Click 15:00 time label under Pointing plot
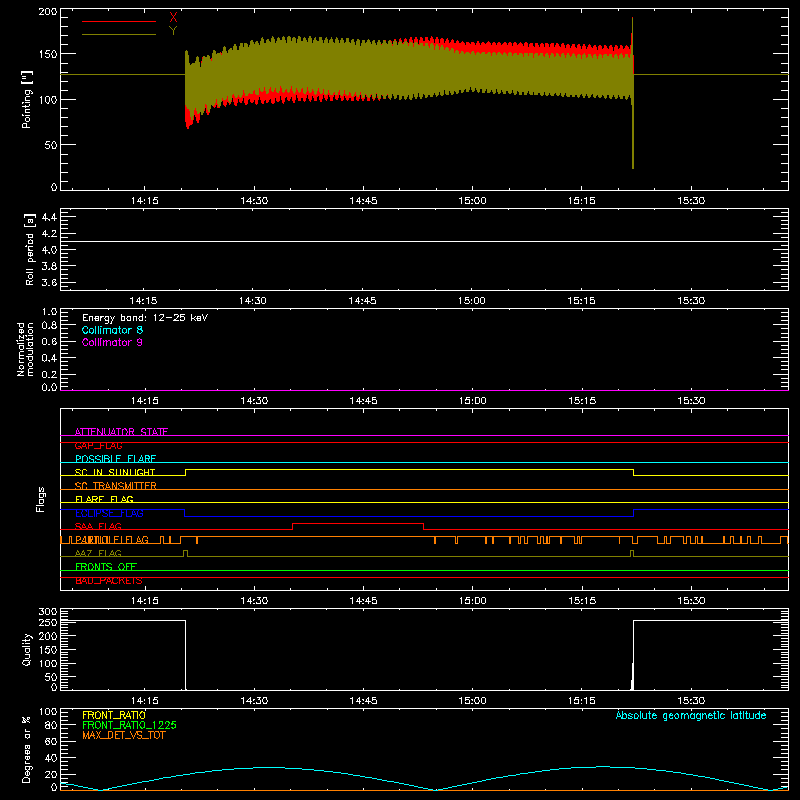The width and height of the screenshot is (800, 800). [x=472, y=201]
